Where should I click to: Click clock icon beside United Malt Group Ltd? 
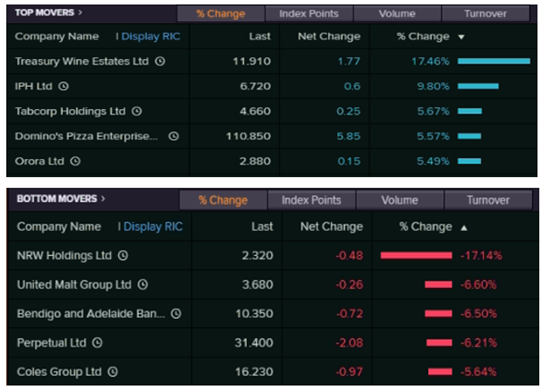point(143,284)
